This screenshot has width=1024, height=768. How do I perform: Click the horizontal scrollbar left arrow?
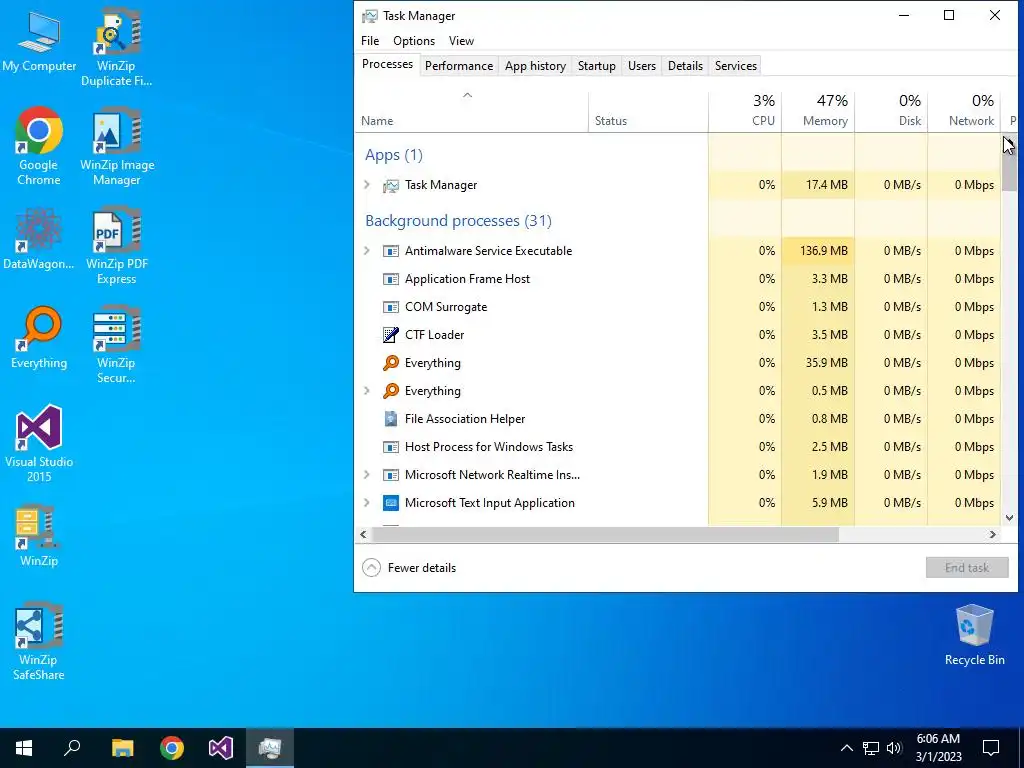[363, 534]
